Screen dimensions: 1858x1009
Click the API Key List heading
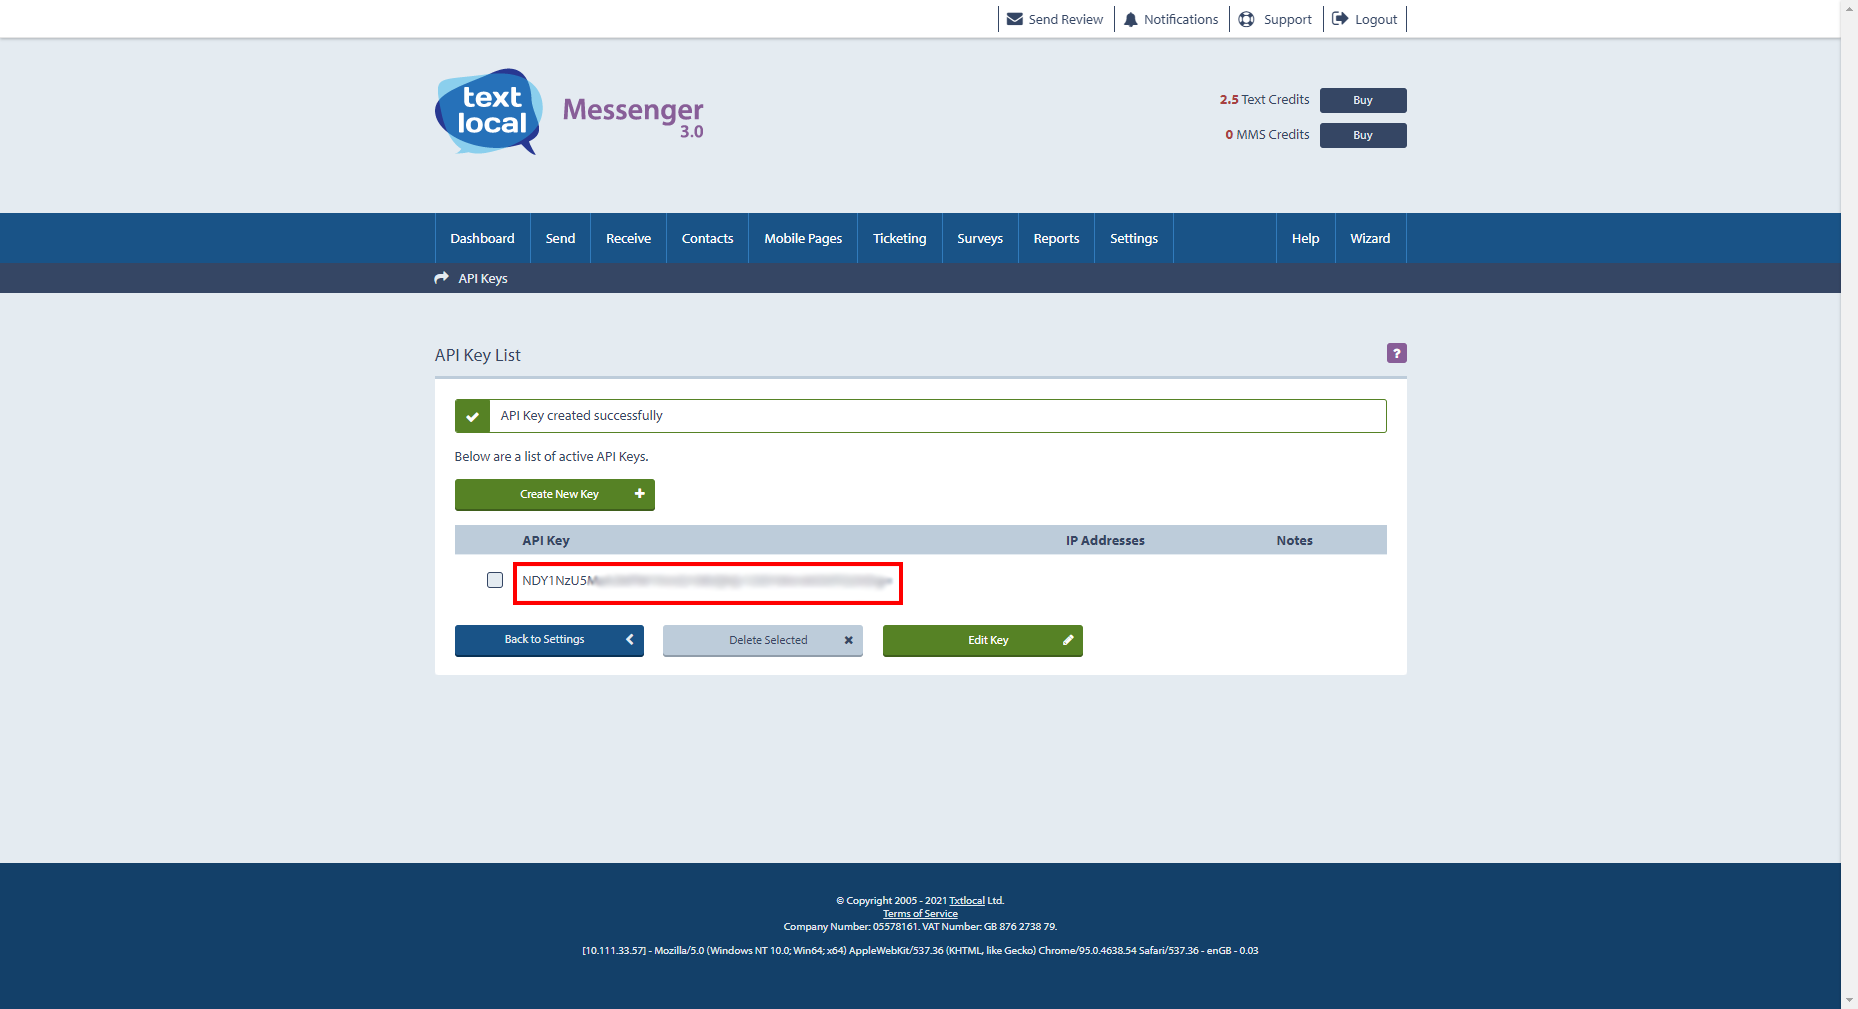(x=477, y=355)
